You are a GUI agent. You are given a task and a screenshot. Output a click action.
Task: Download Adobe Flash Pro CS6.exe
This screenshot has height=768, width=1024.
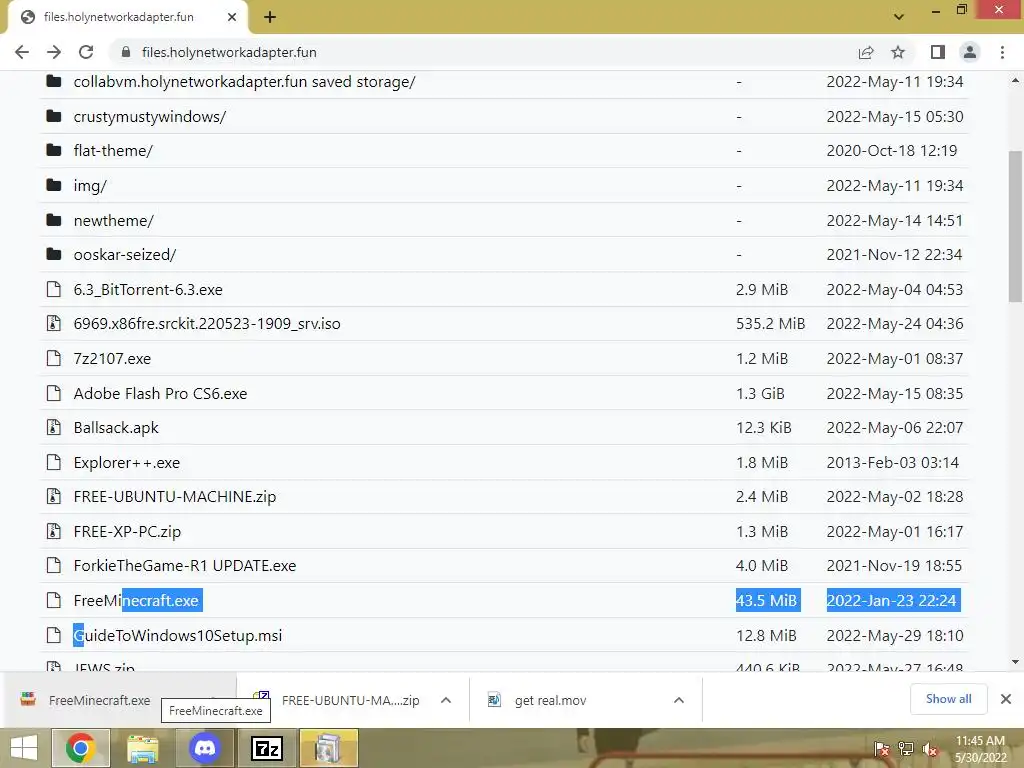pos(161,393)
